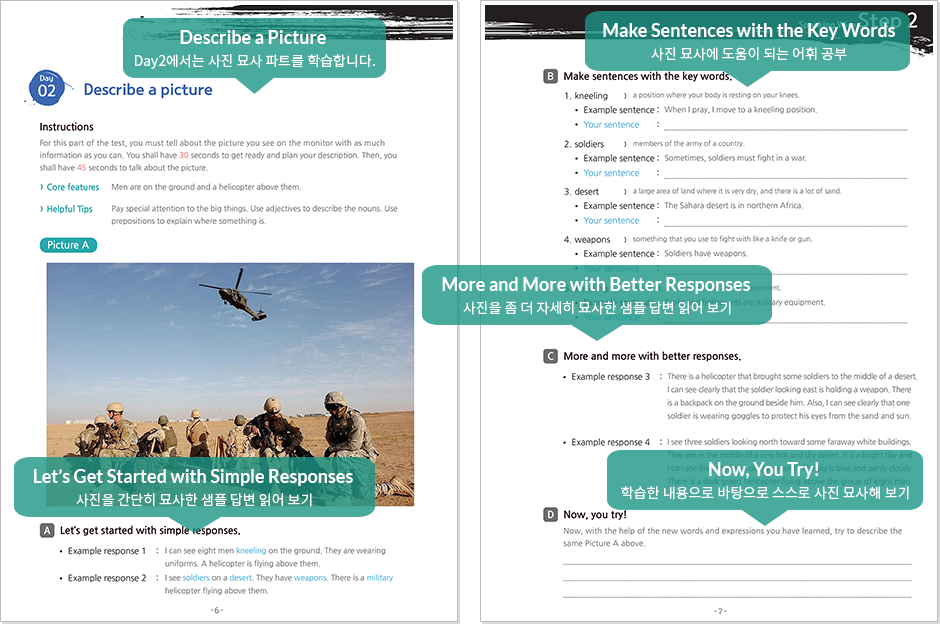Click page number 7 at the bottom

[721, 611]
